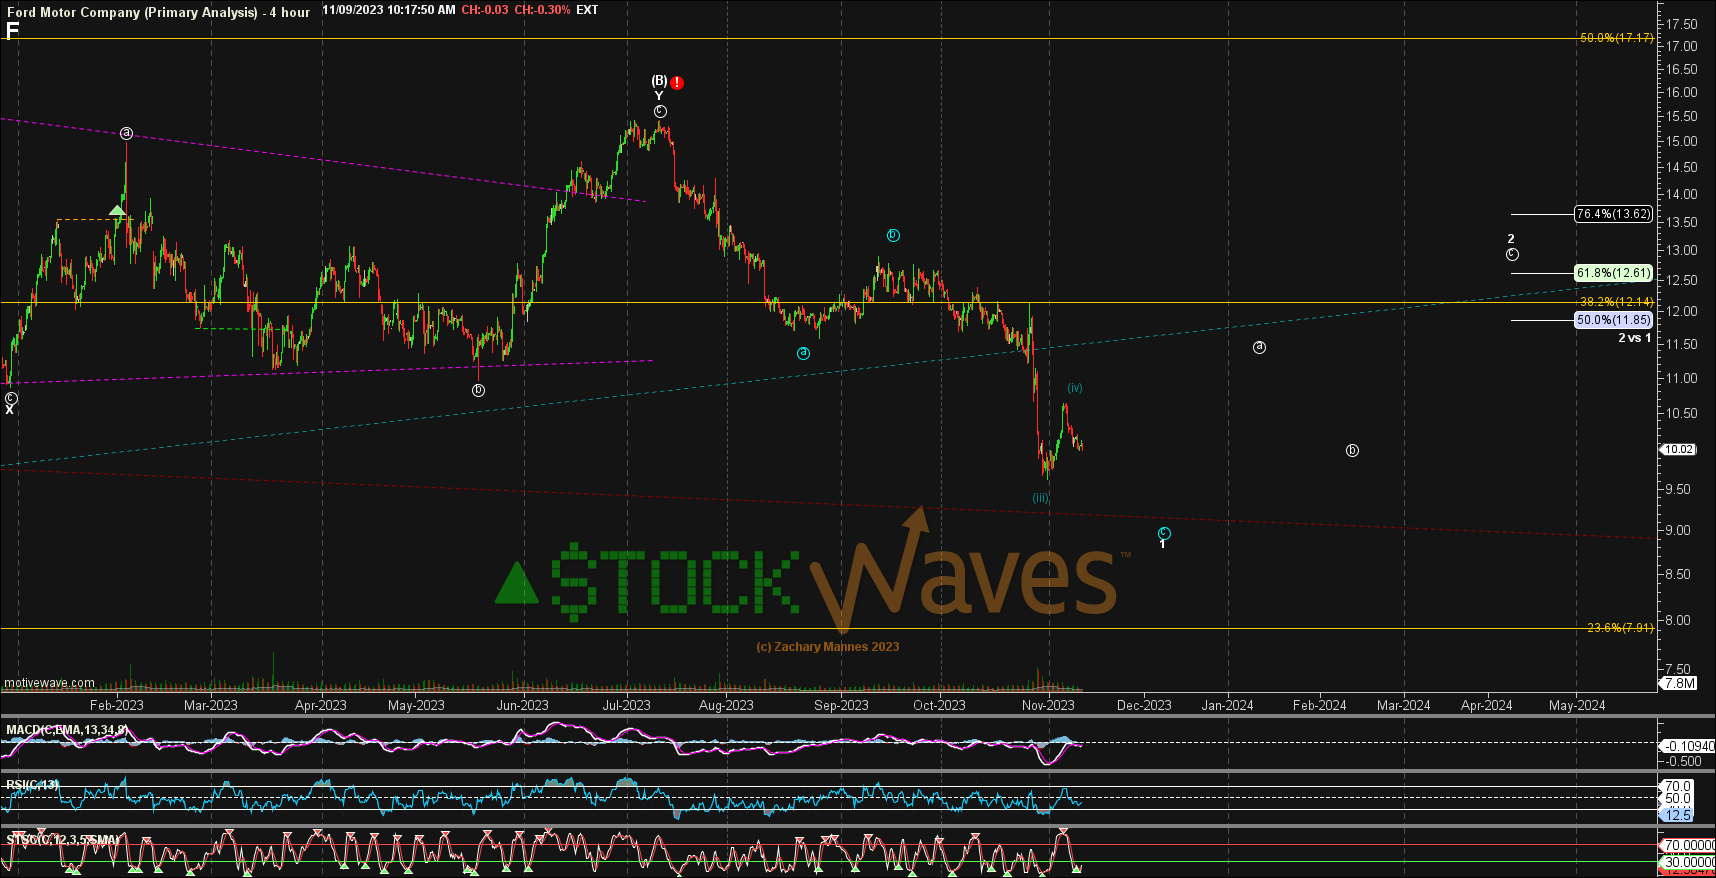Click the 50.0%(17.17) retracement label

pos(1617,38)
